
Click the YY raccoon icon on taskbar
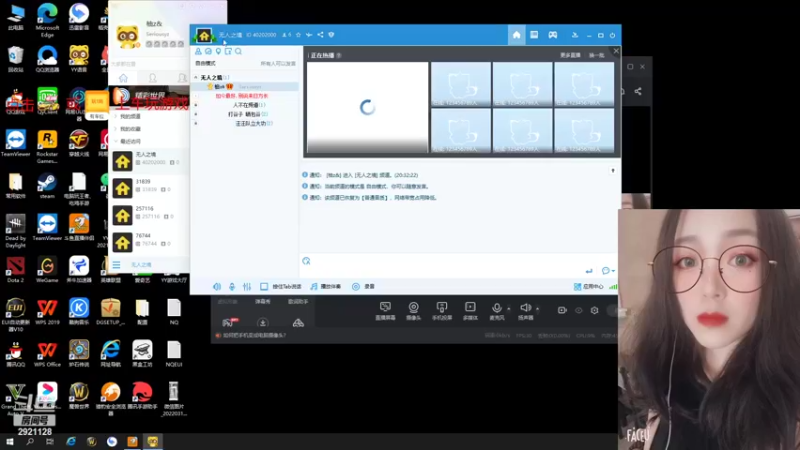tap(153, 442)
